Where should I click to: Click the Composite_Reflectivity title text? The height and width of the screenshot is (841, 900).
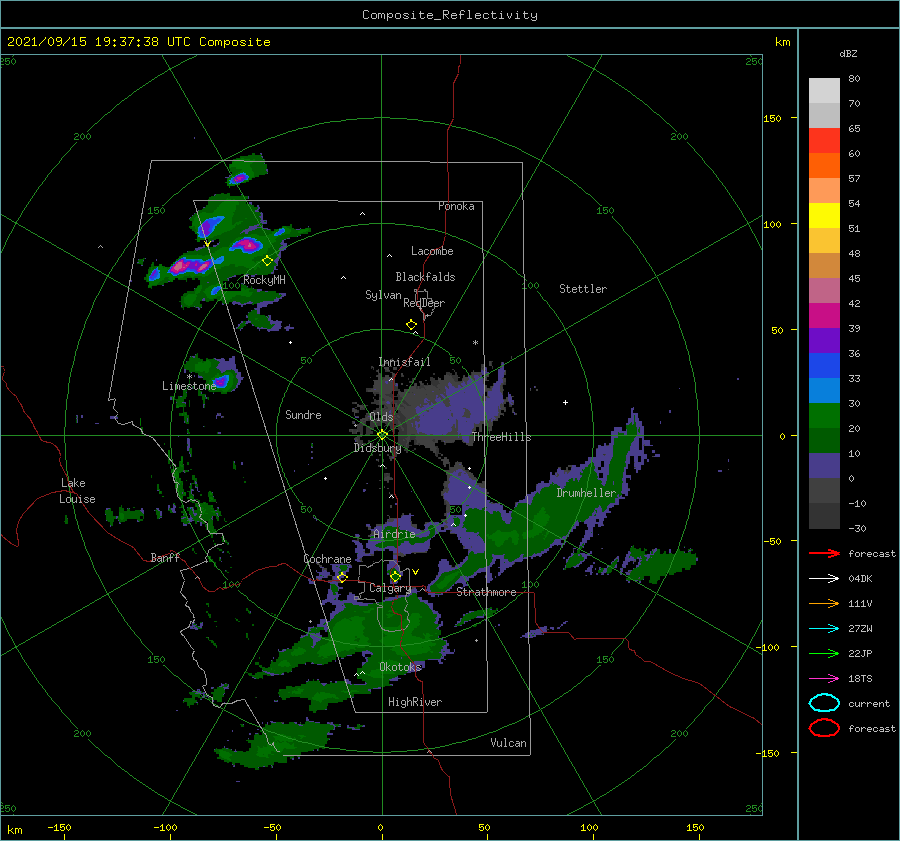tap(449, 15)
